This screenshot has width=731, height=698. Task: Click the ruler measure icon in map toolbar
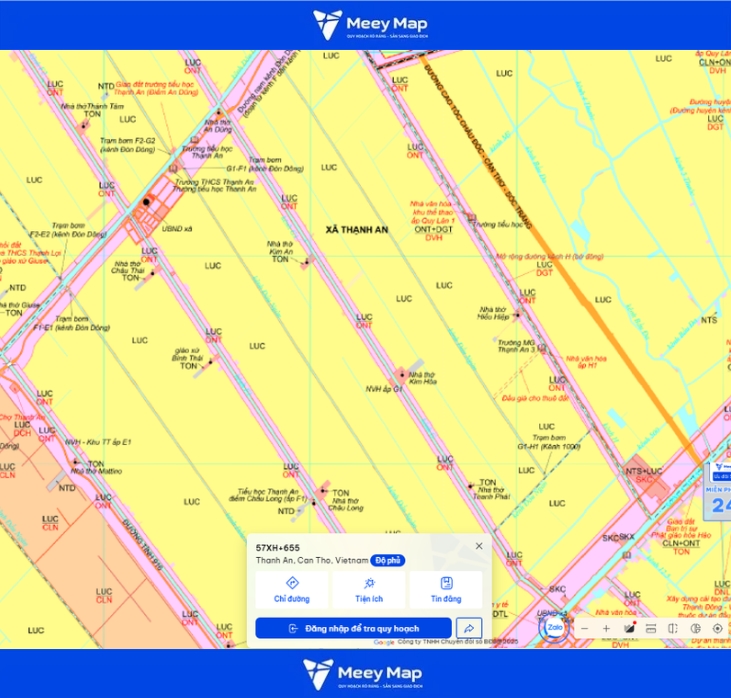click(x=651, y=629)
